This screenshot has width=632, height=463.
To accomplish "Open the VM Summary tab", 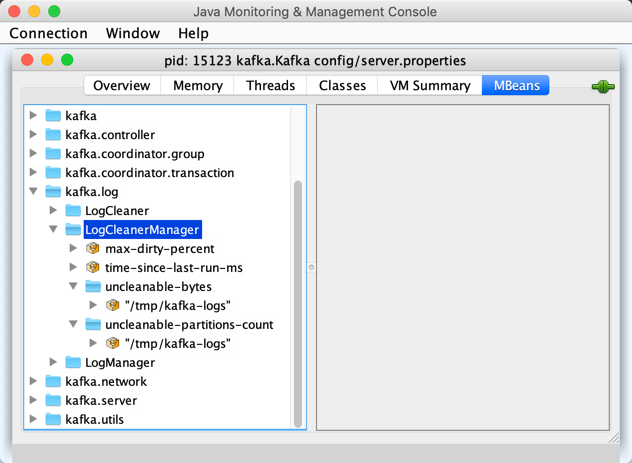I will pyautogui.click(x=430, y=86).
